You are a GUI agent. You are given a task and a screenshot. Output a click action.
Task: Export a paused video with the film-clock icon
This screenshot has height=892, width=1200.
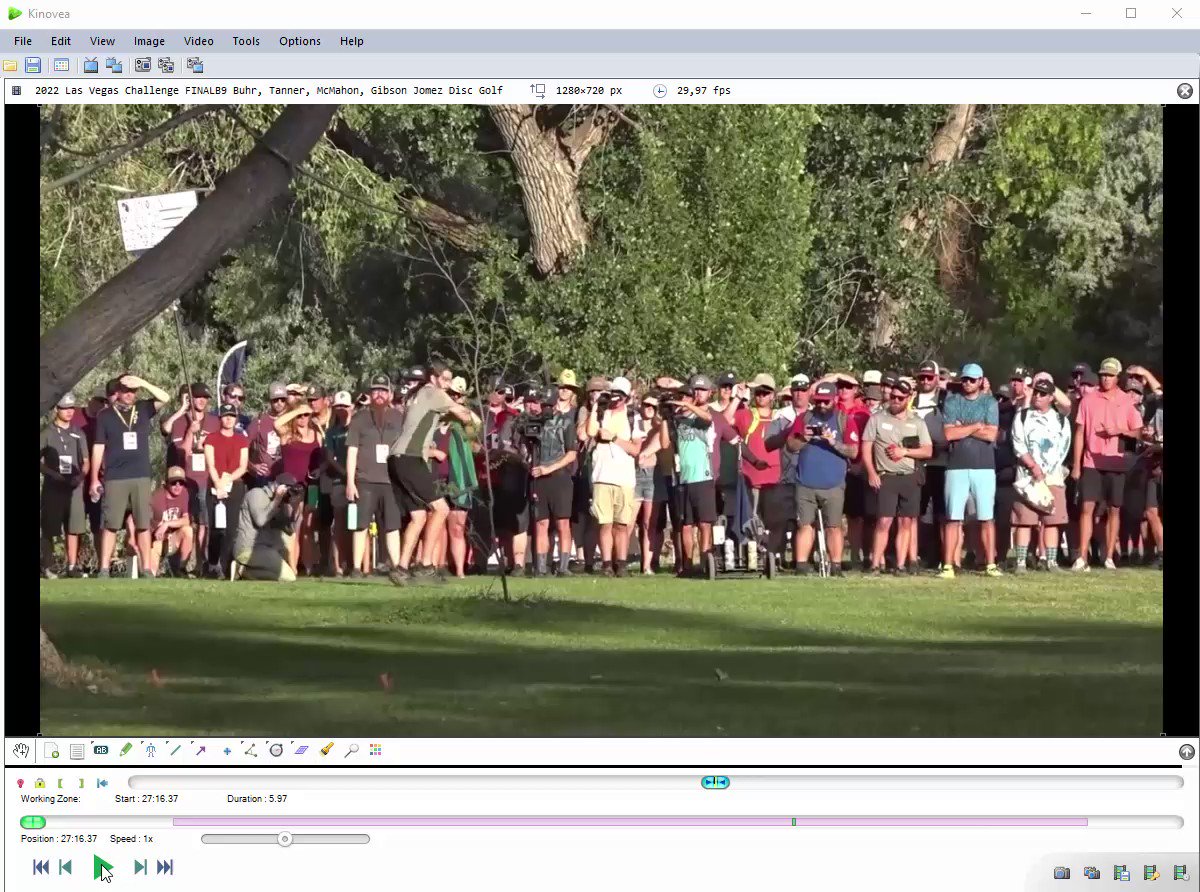coord(1181,873)
